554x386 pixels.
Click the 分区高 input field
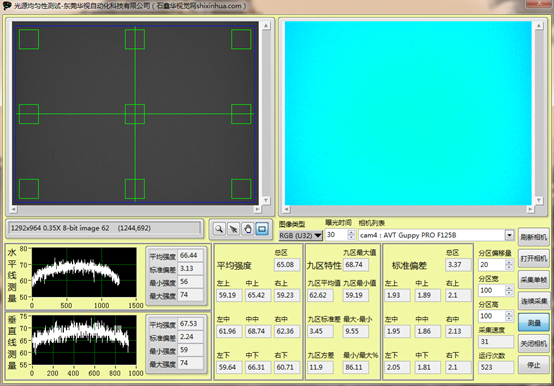[x=492, y=316]
